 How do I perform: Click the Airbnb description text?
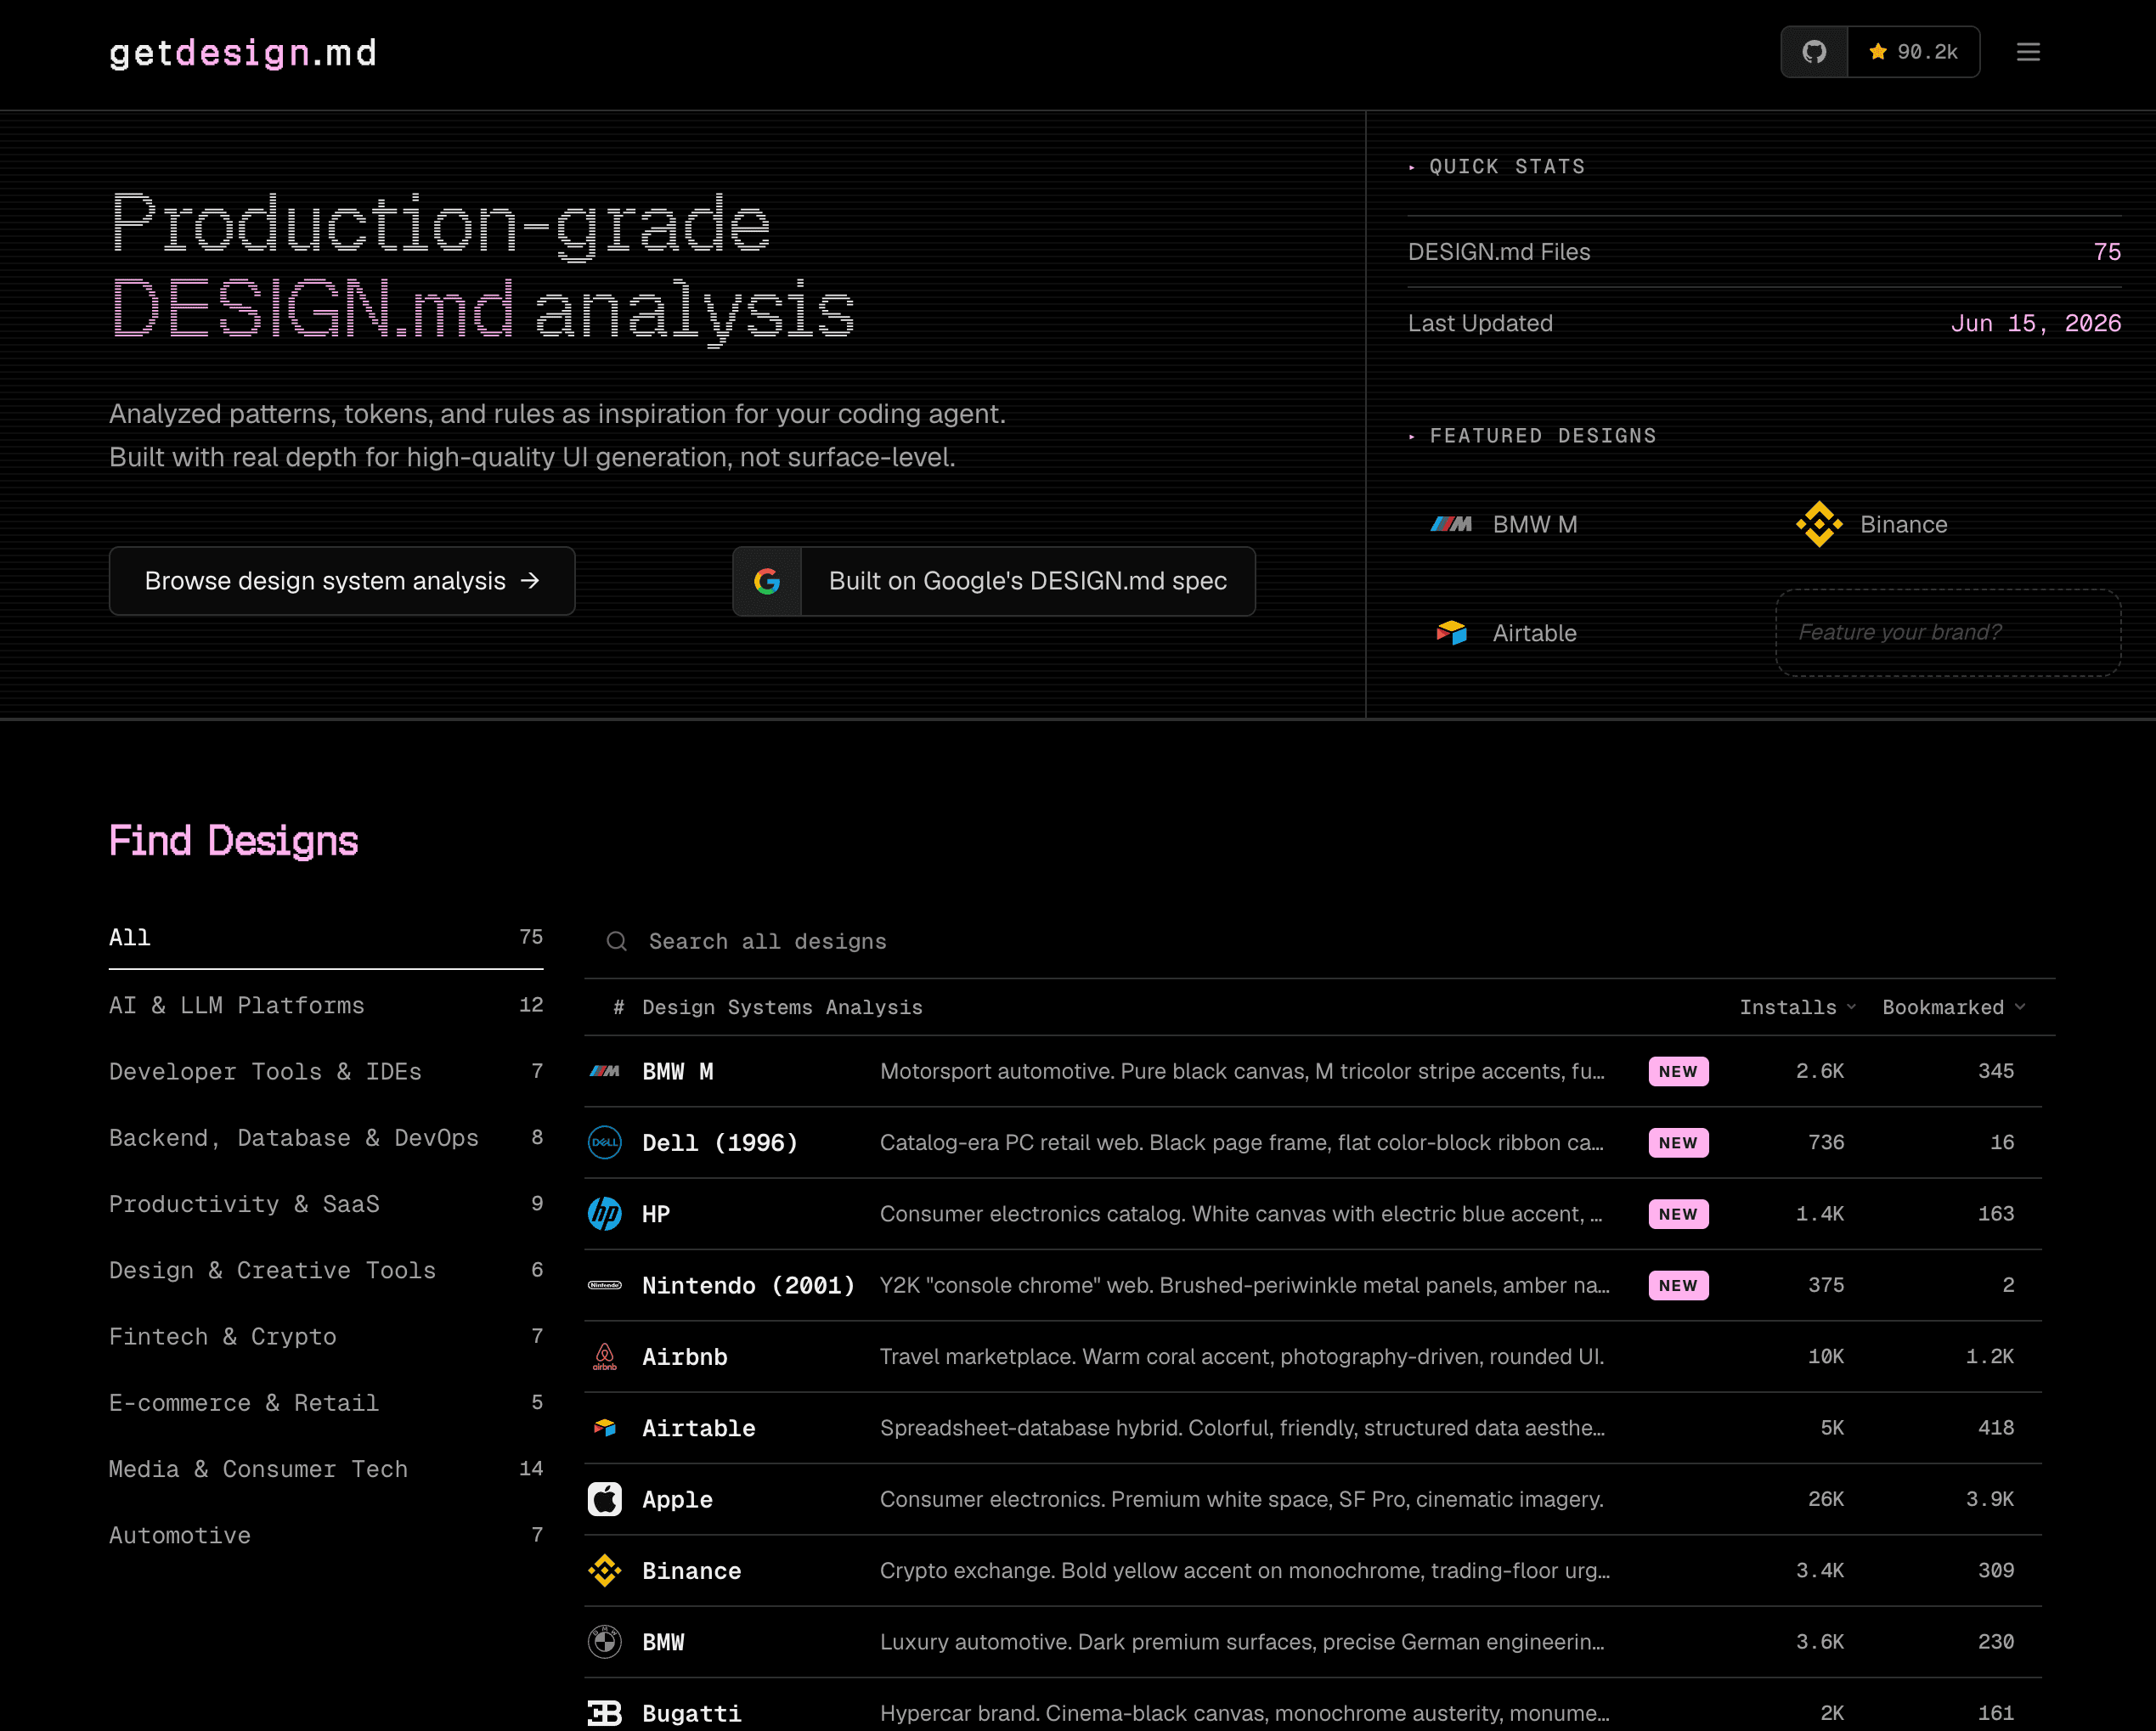(x=1242, y=1357)
